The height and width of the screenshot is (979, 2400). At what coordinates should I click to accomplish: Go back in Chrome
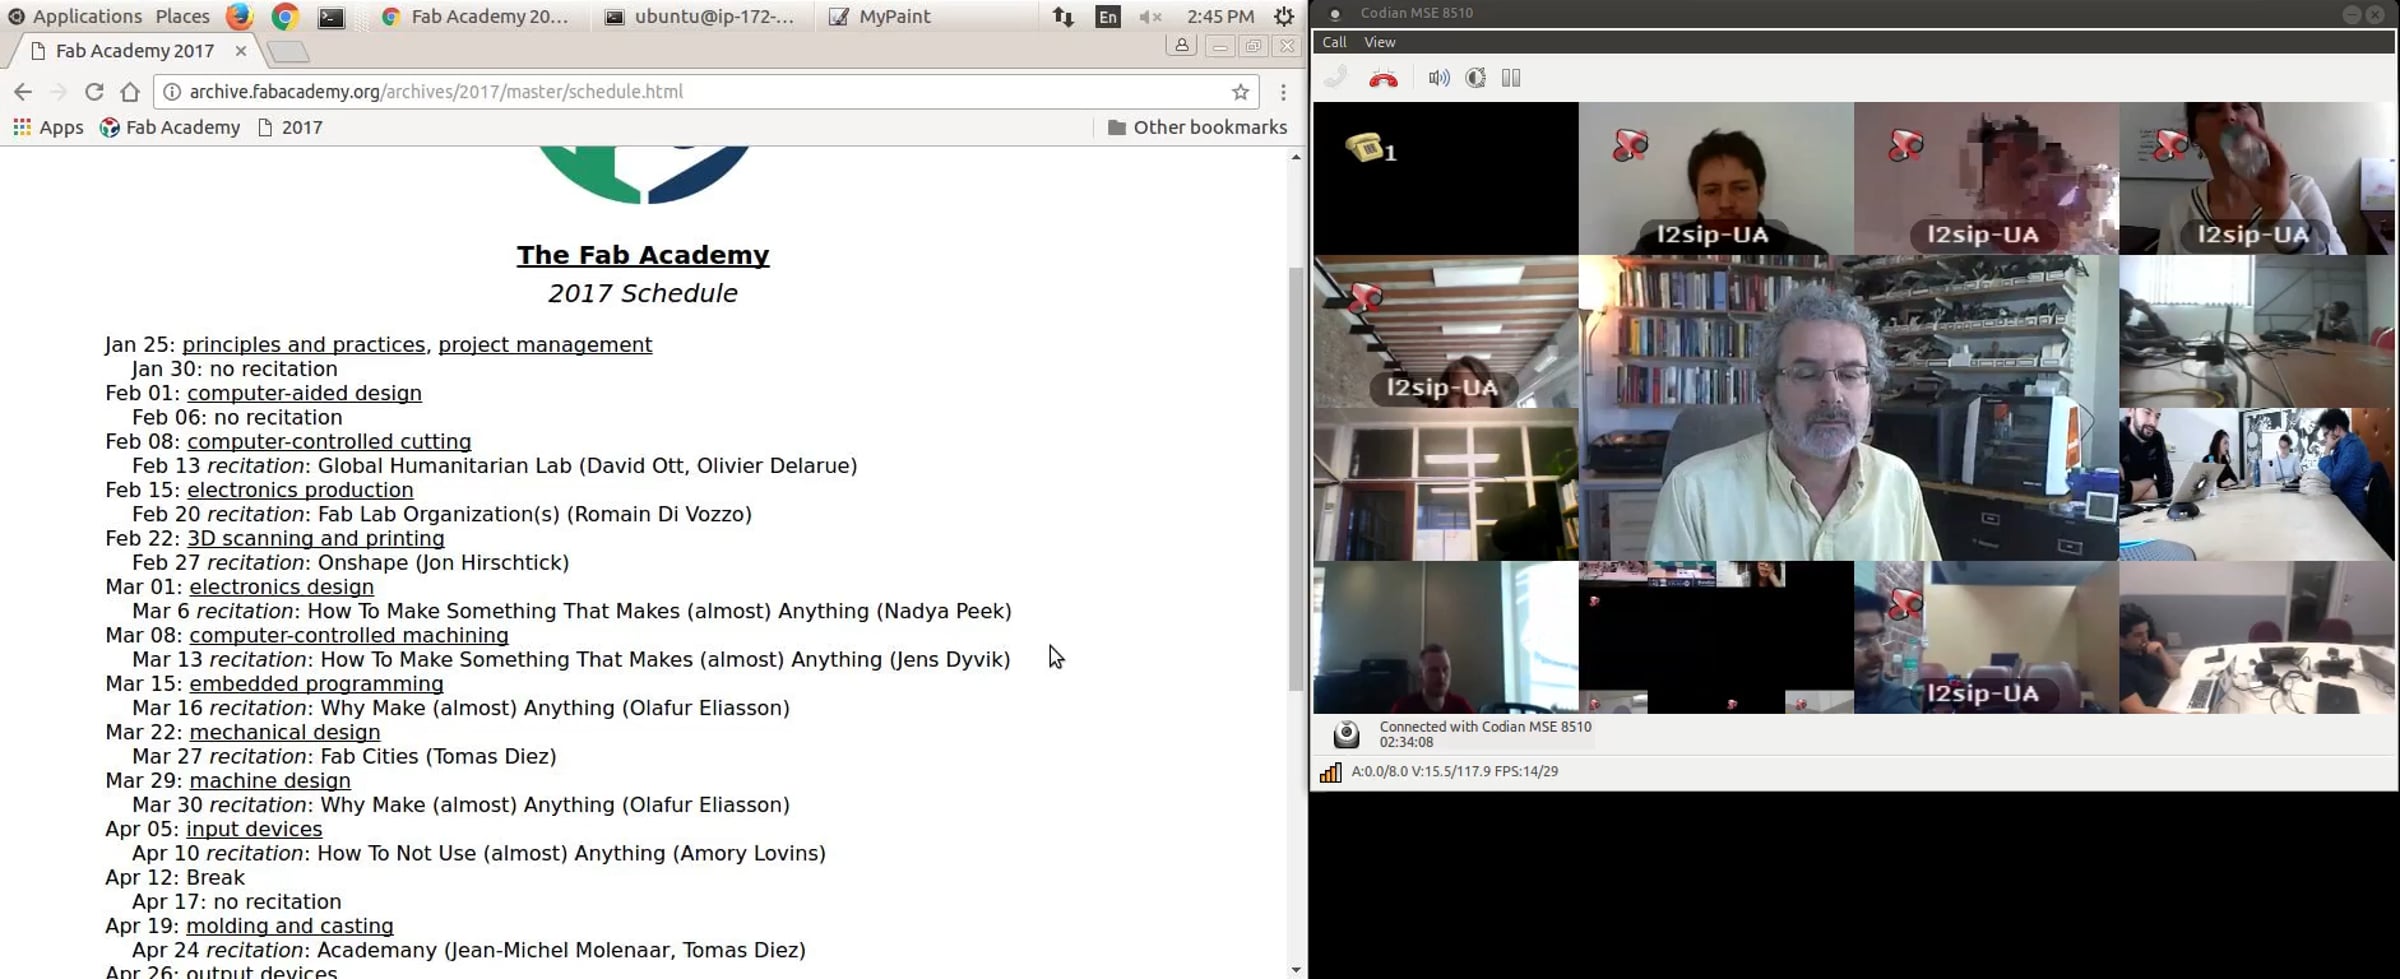click(x=23, y=92)
